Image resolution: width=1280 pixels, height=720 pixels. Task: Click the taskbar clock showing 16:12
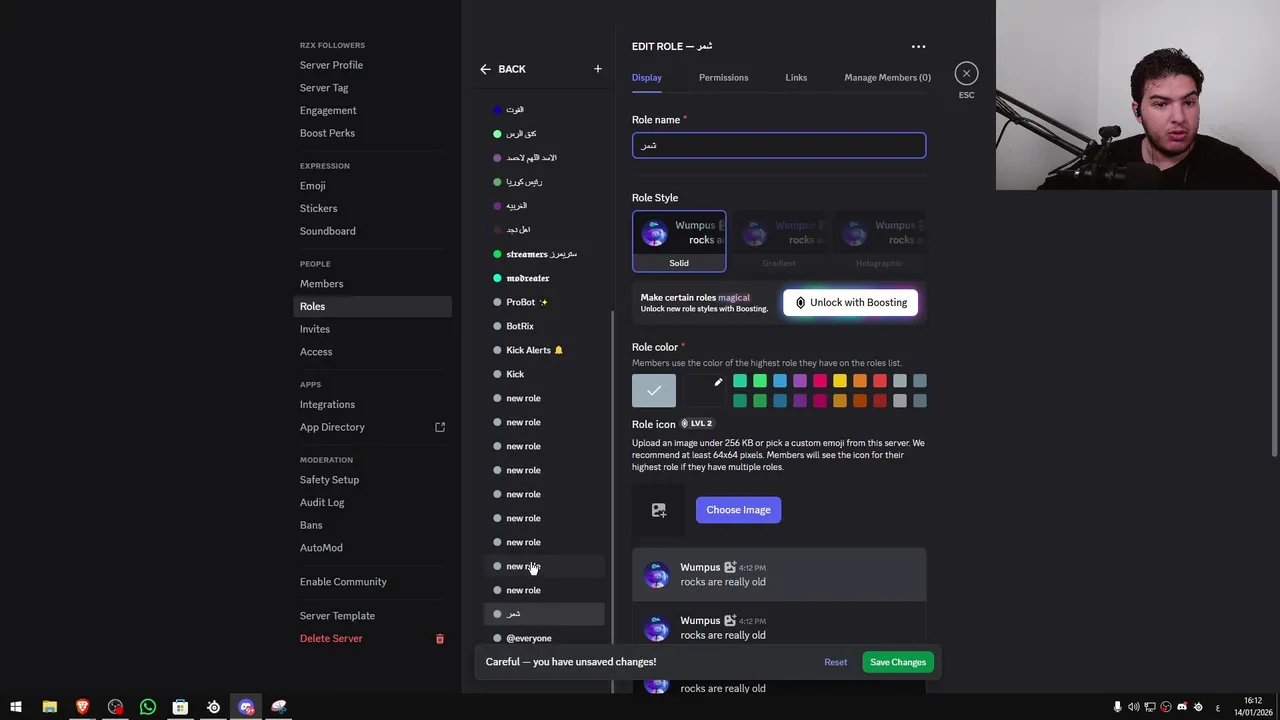[1252, 707]
